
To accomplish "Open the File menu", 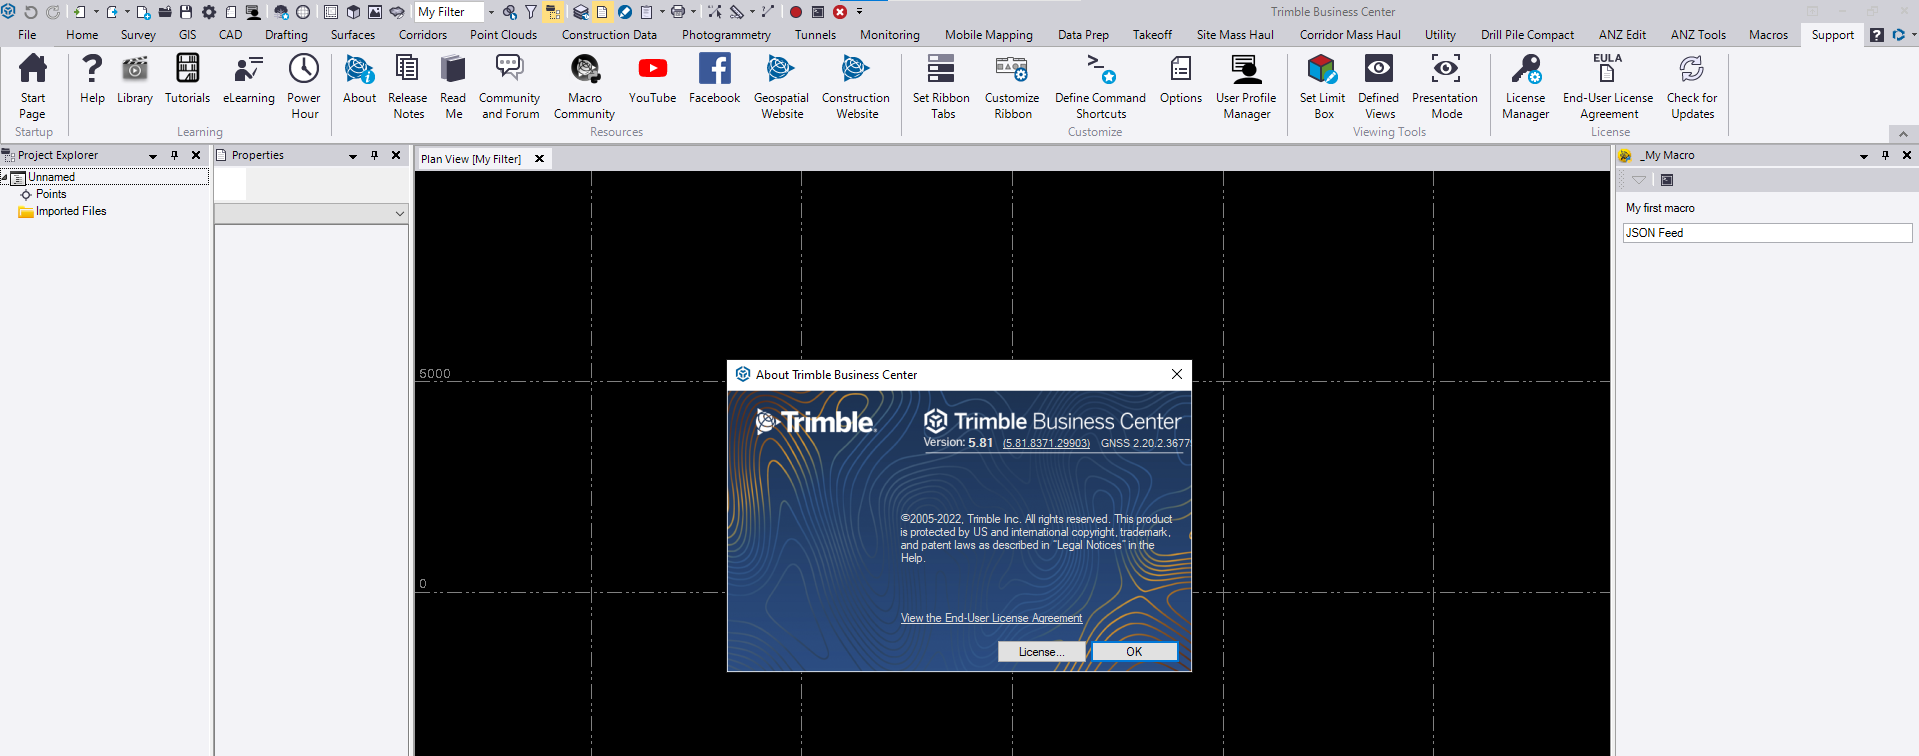I will click(27, 35).
